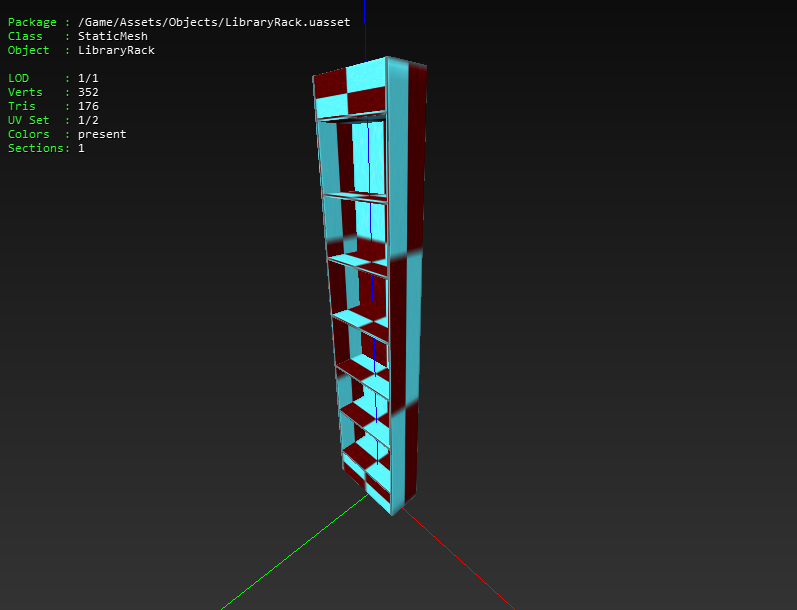Viewport: 797px width, 610px height.
Task: Click the green Object label
Action: pyautogui.click(x=28, y=50)
